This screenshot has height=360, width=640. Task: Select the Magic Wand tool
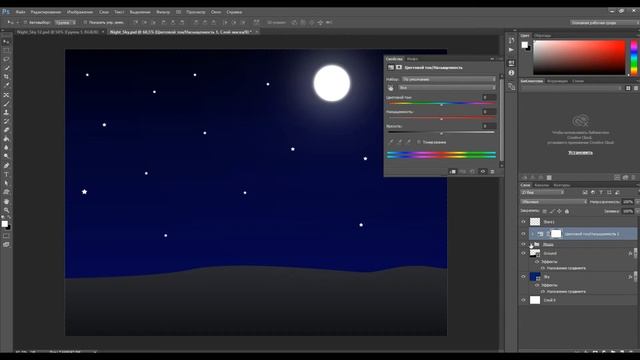6,68
